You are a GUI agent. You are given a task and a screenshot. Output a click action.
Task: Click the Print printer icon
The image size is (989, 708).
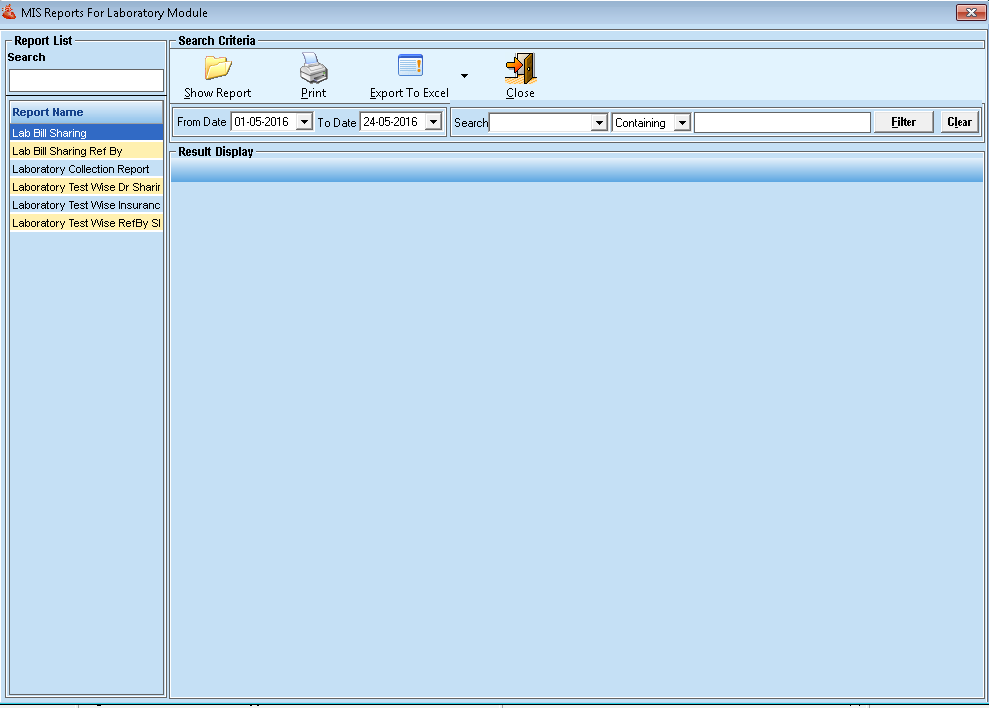point(313,68)
